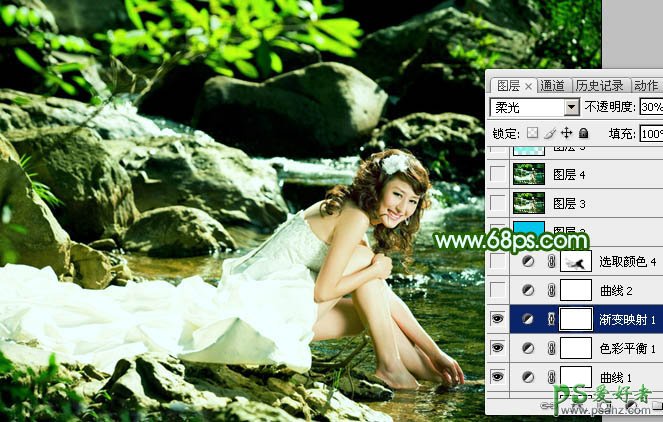Screen dimensions: 663x422
Task: Show the 图层 4 layer
Action: click(498, 174)
